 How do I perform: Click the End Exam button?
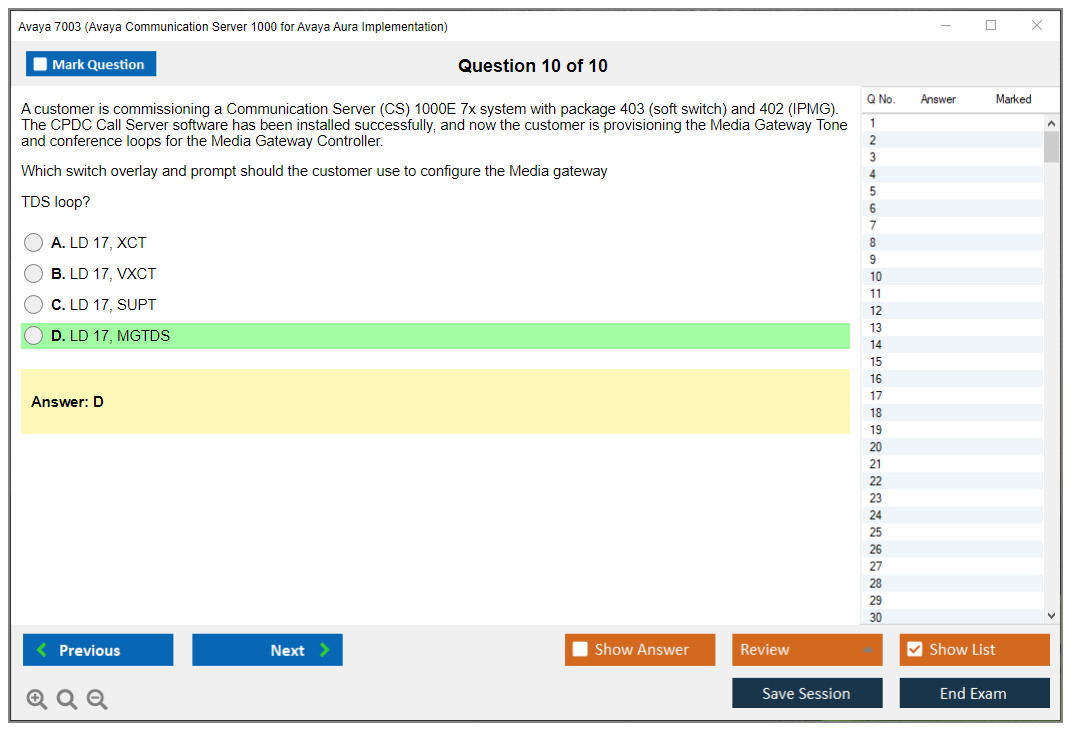click(973, 693)
